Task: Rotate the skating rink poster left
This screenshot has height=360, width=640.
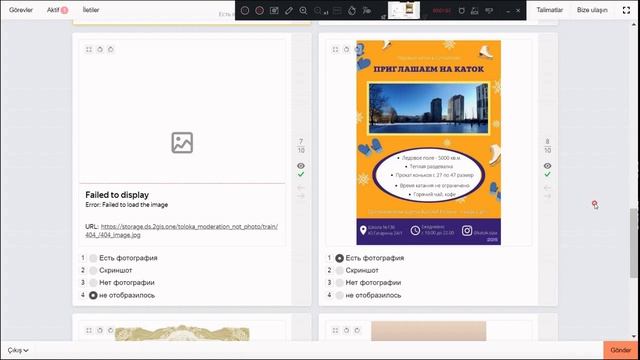Action: click(x=347, y=49)
